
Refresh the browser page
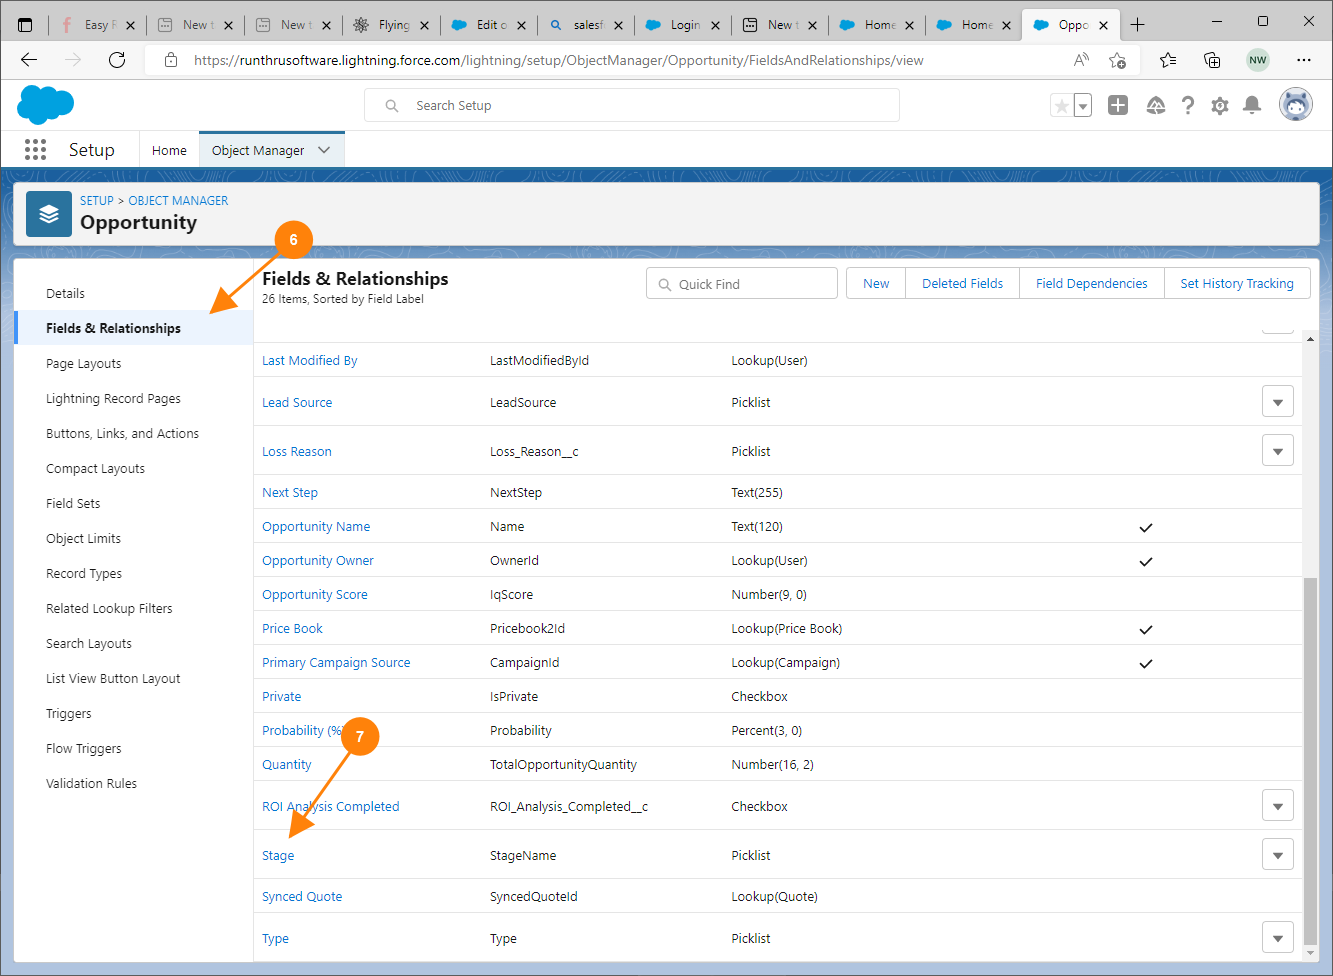click(x=117, y=60)
